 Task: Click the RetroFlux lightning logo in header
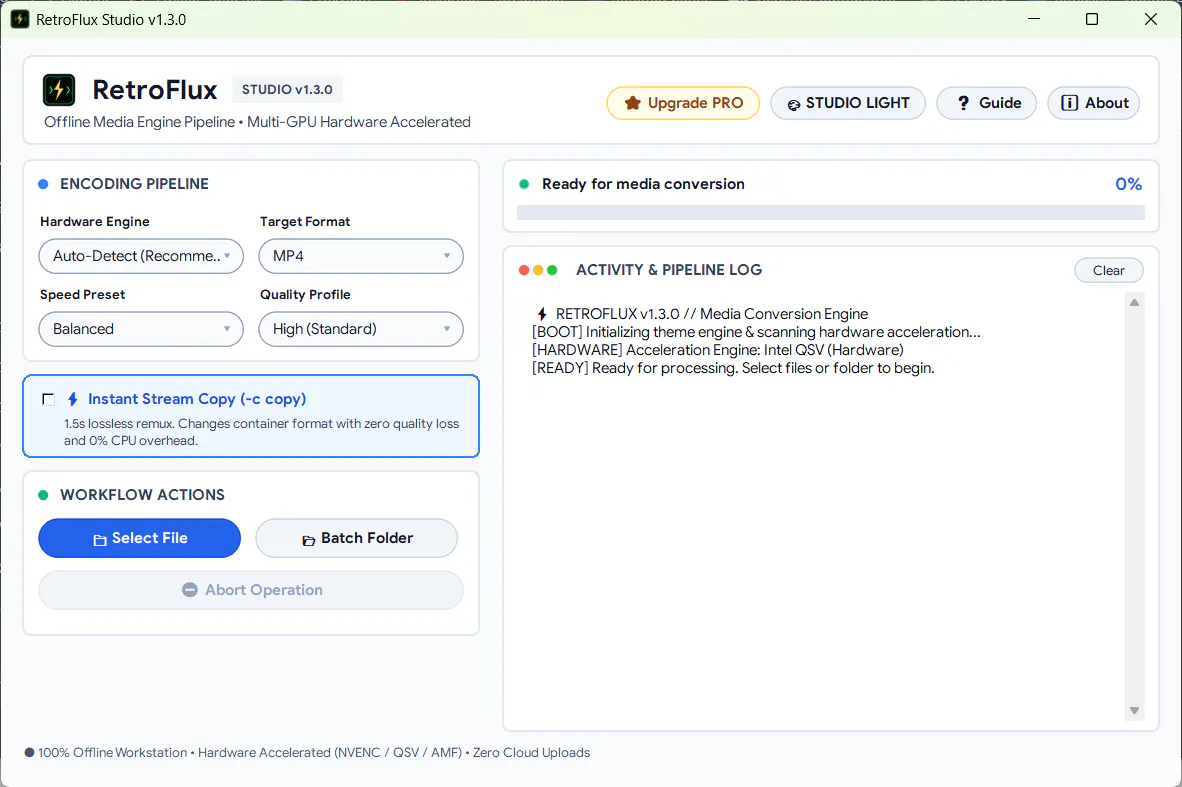(59, 90)
